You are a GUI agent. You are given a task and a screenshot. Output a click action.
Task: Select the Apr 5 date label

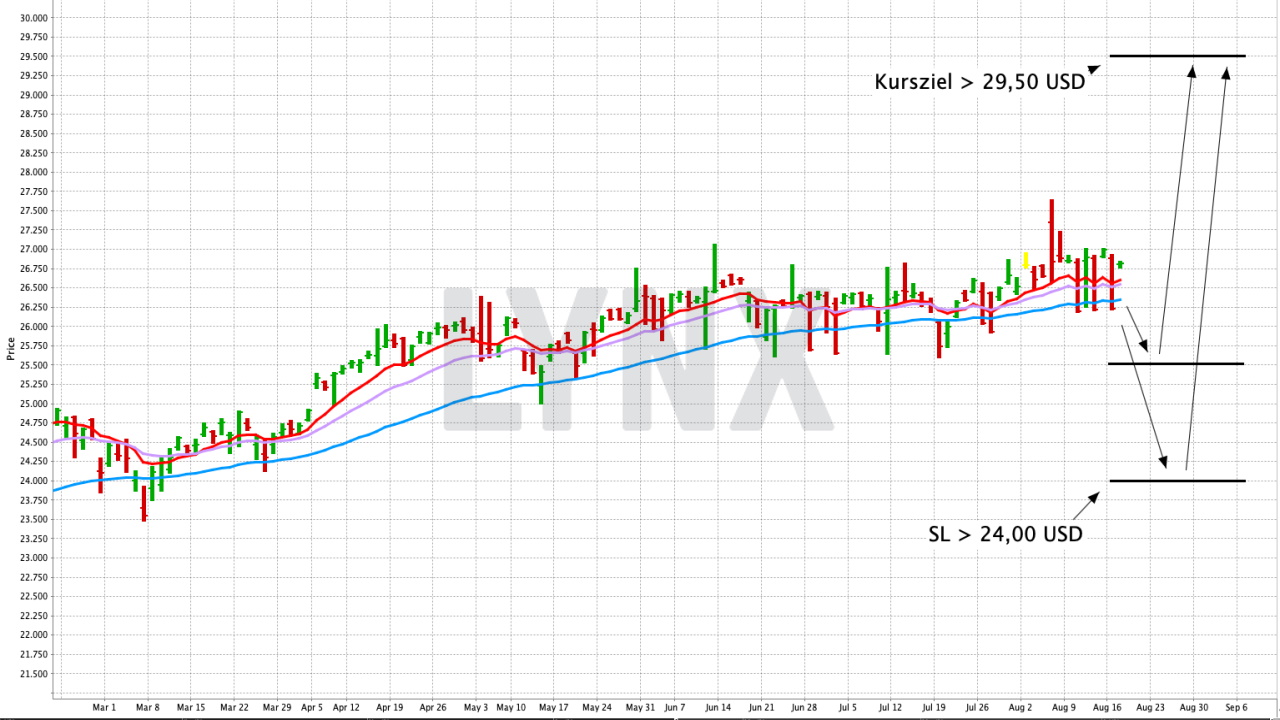click(x=312, y=707)
